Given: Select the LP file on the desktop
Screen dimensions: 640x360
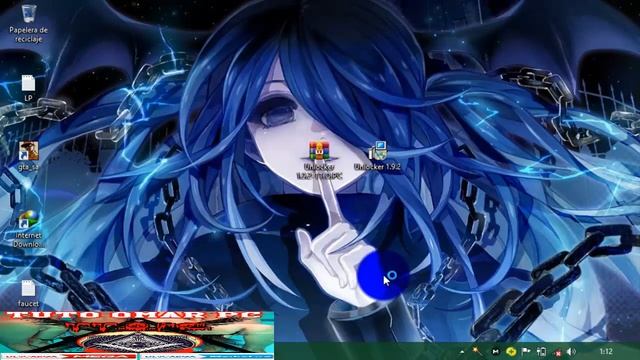Looking at the screenshot, I should [28, 88].
